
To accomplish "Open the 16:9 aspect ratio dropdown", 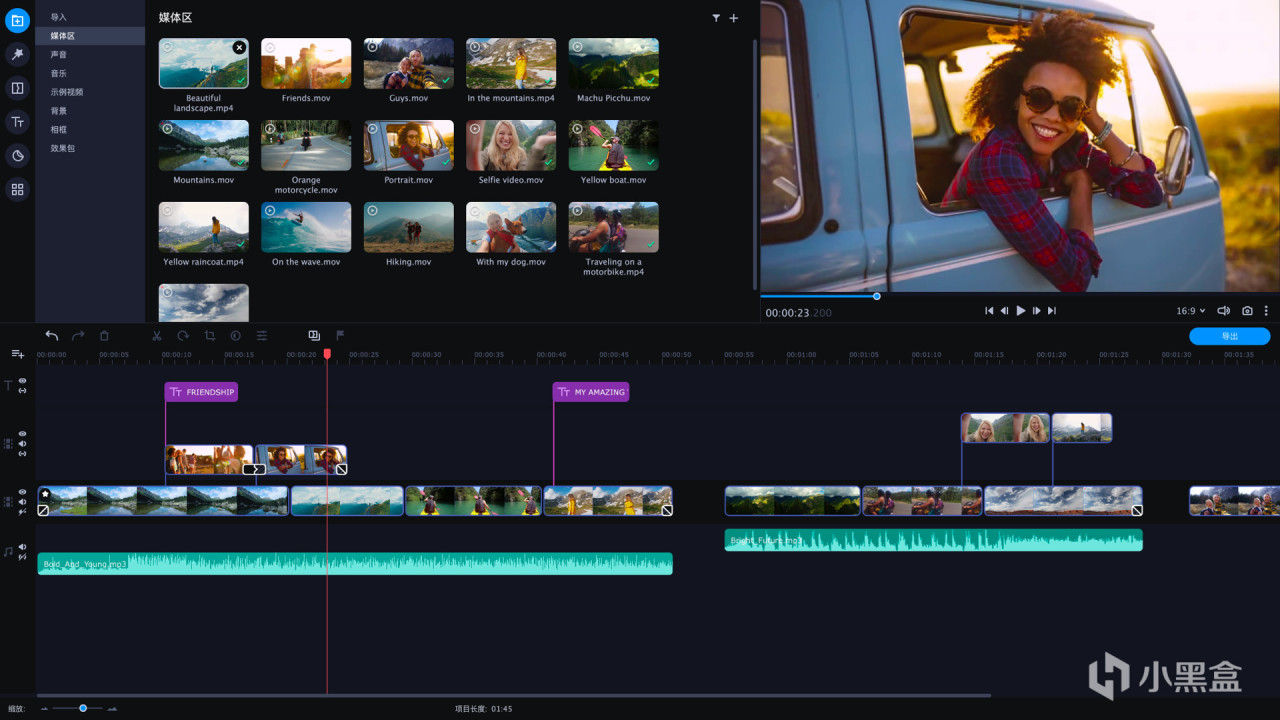I will (x=1191, y=311).
